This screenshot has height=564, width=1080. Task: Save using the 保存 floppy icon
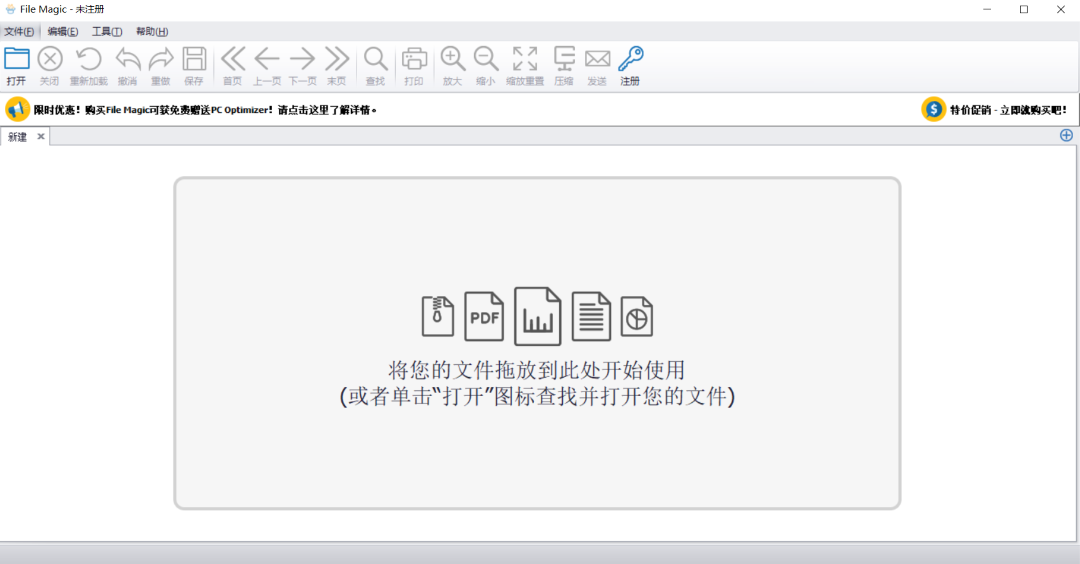coord(194,59)
